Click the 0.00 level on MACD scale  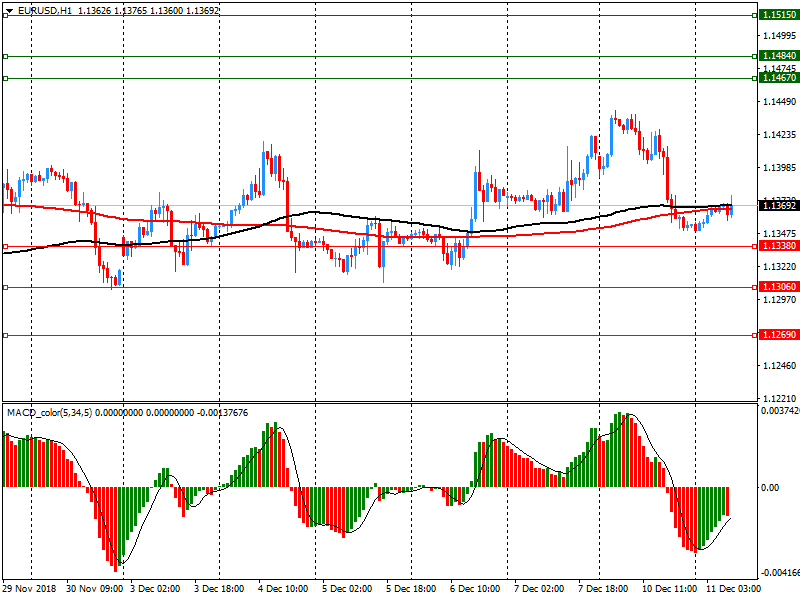(x=770, y=488)
